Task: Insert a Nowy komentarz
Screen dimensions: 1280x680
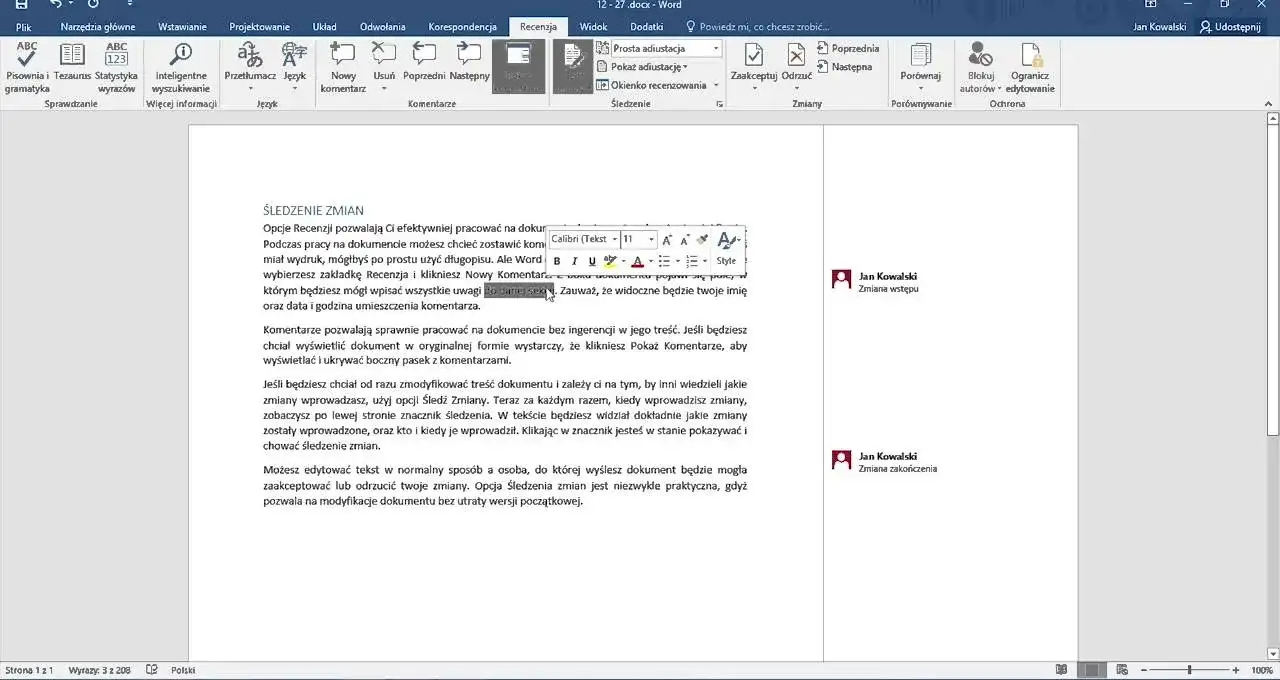Action: point(342,68)
